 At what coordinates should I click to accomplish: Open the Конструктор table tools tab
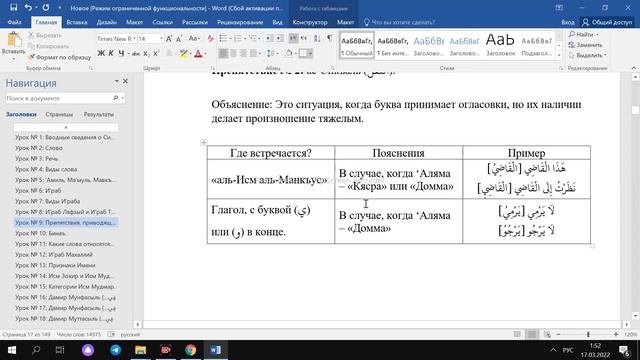tap(310, 22)
